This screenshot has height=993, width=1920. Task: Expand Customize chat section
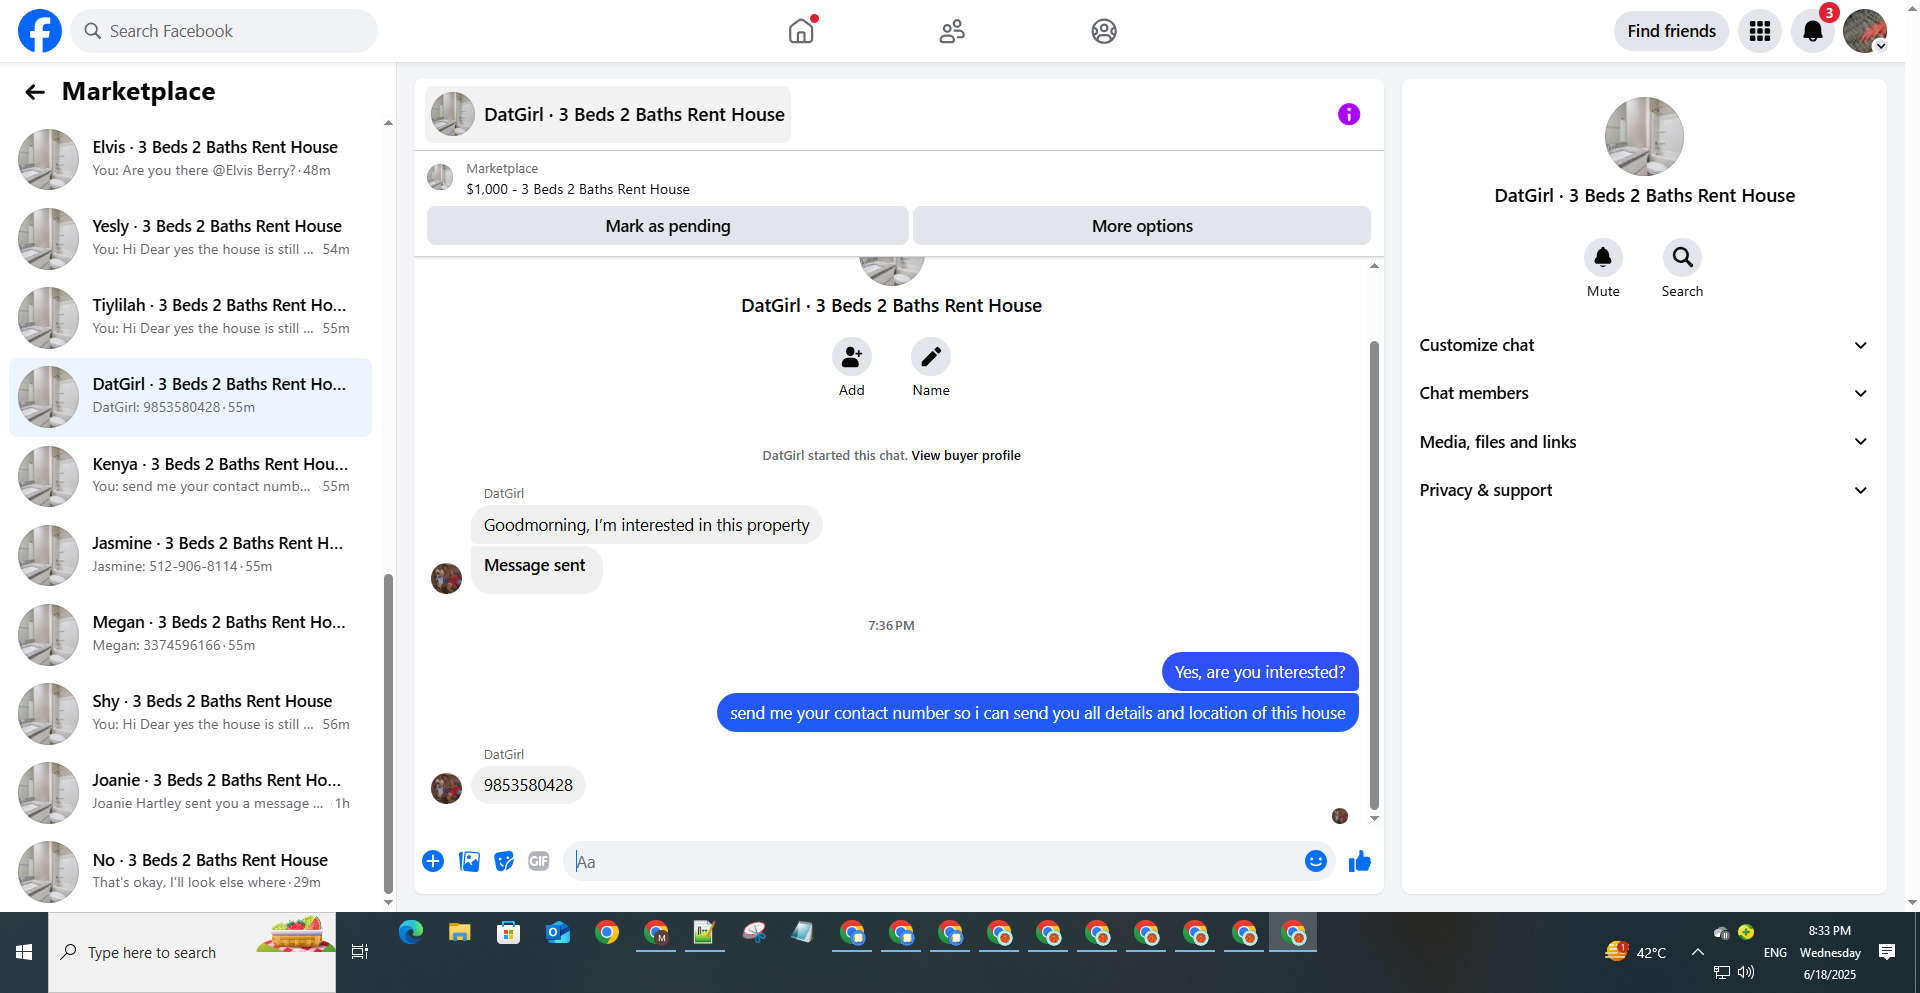click(x=1644, y=345)
